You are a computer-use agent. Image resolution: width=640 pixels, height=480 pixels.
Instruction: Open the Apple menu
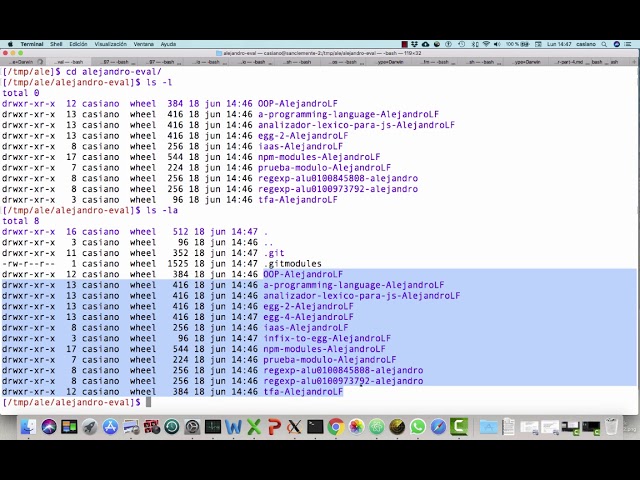click(x=10, y=44)
